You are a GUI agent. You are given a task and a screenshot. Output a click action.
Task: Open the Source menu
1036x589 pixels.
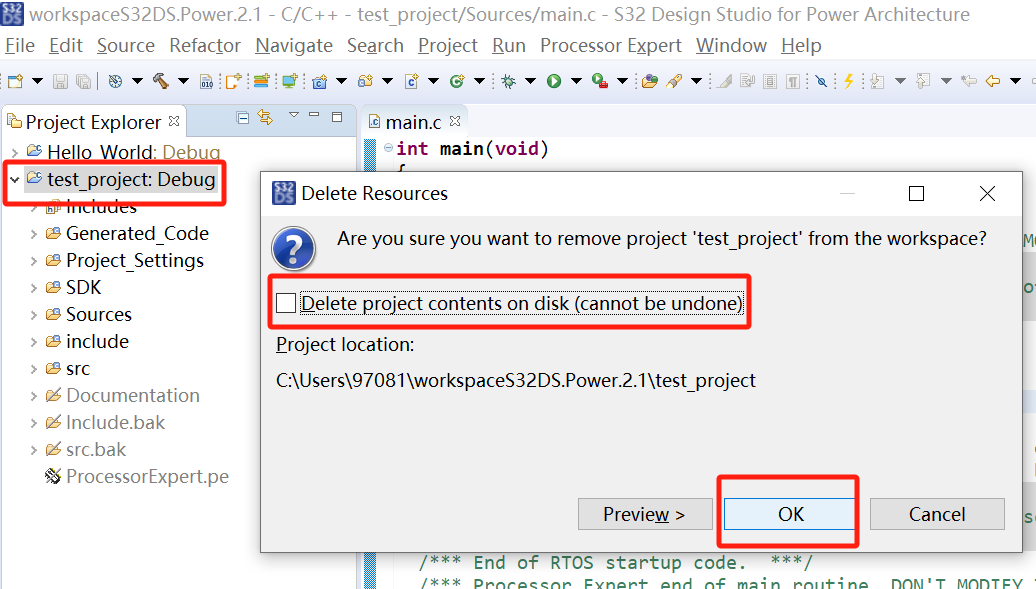click(x=126, y=46)
